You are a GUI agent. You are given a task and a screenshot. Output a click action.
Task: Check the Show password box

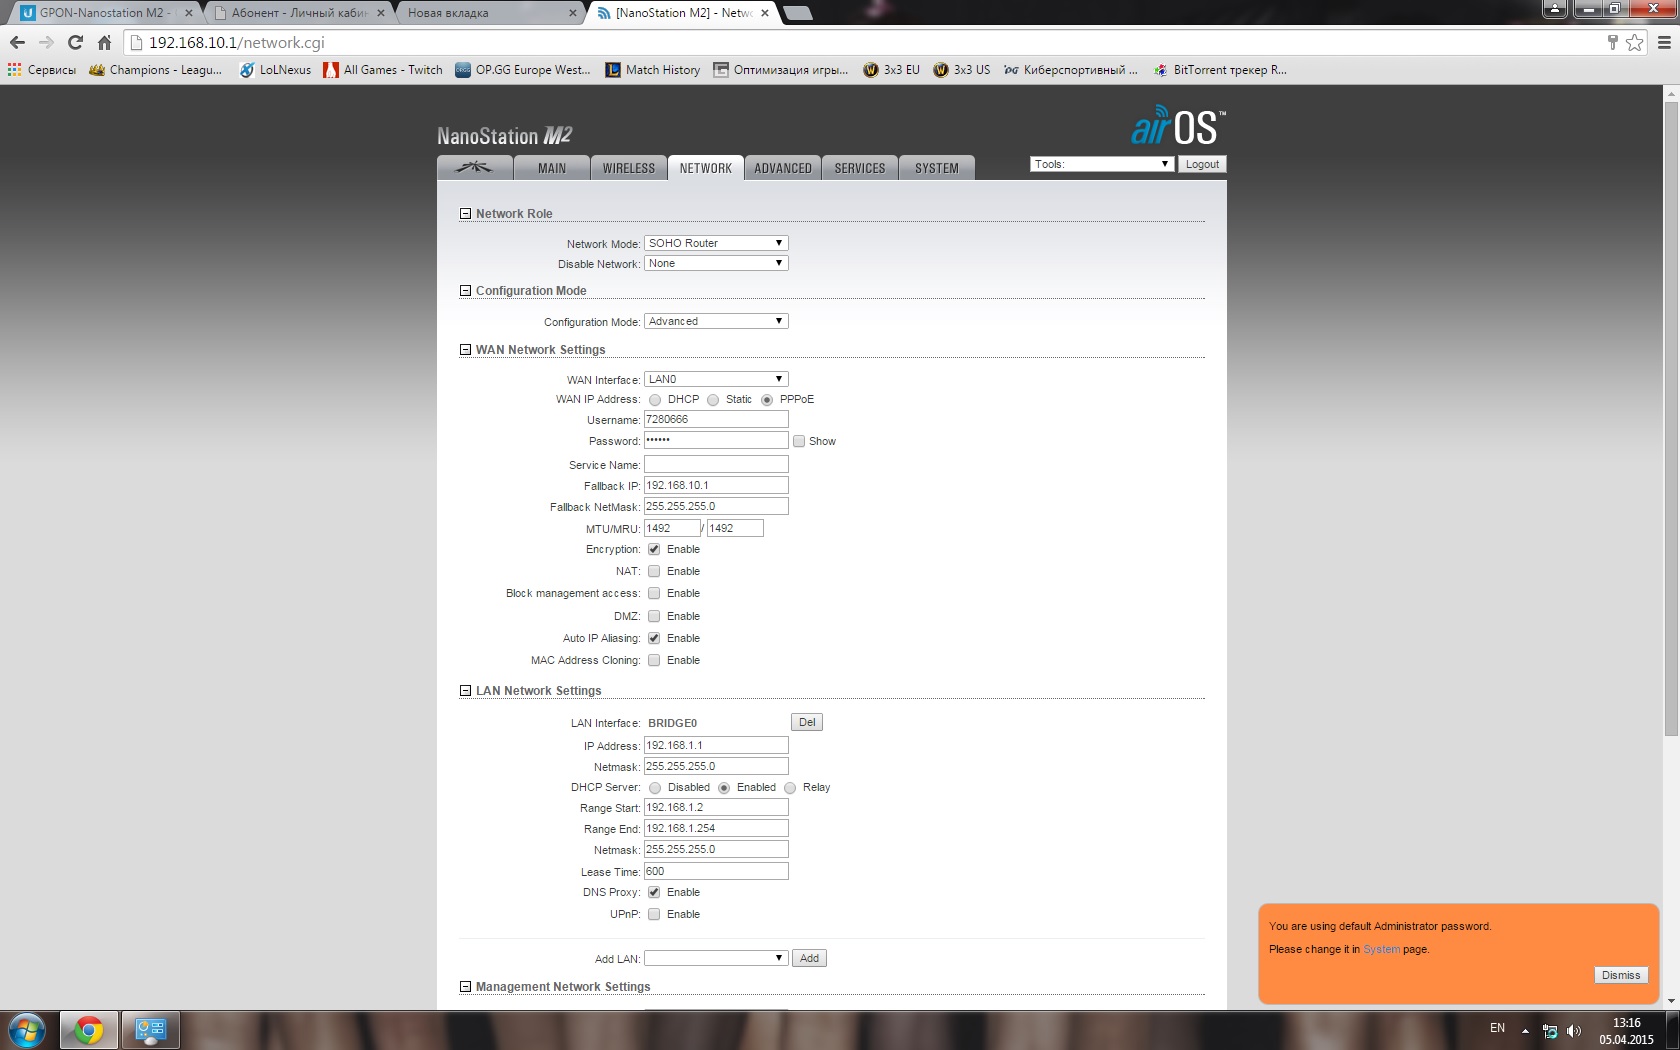point(799,441)
